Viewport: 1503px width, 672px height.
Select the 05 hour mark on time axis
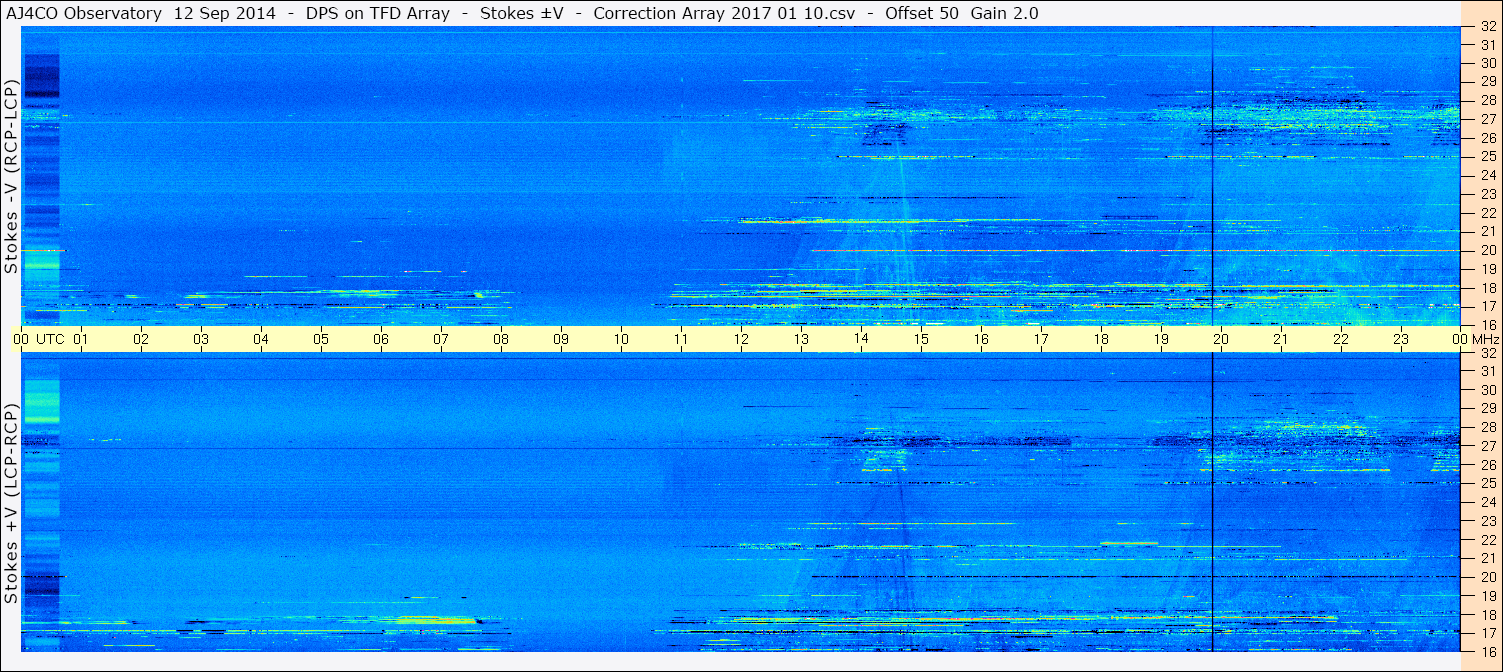click(321, 339)
